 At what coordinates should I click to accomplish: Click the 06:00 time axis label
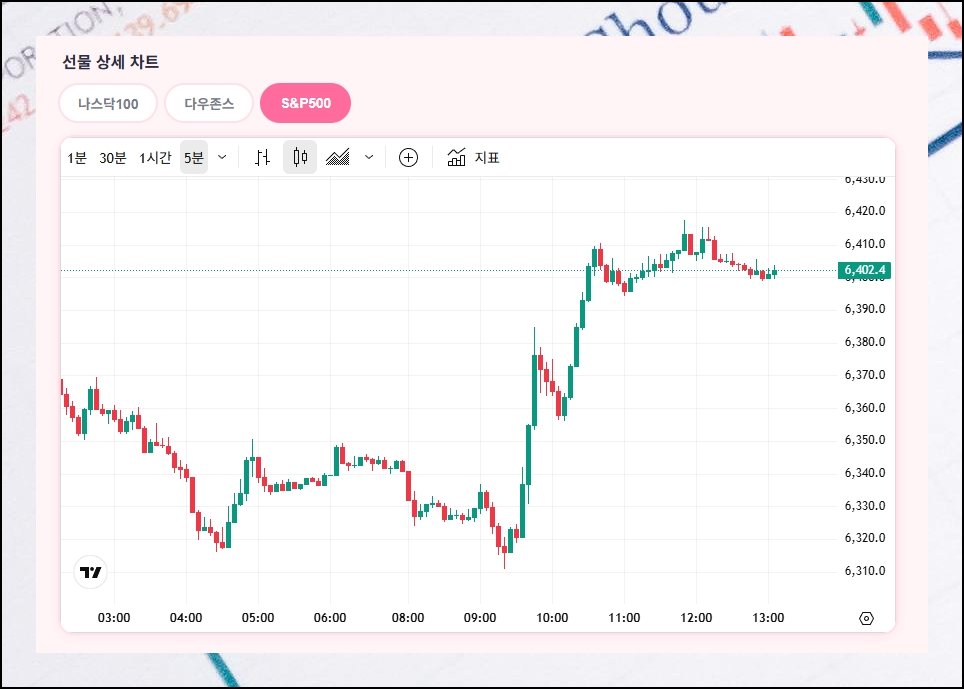330,618
